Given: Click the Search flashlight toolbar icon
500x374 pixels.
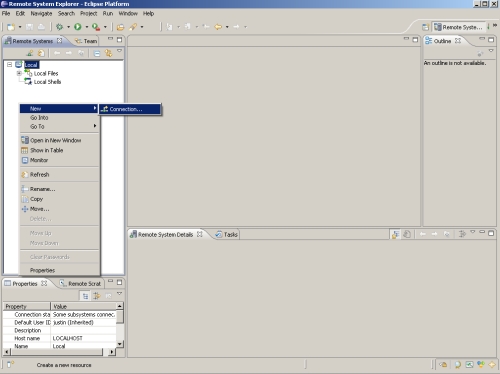Looking at the screenshot, I should [x=133, y=27].
